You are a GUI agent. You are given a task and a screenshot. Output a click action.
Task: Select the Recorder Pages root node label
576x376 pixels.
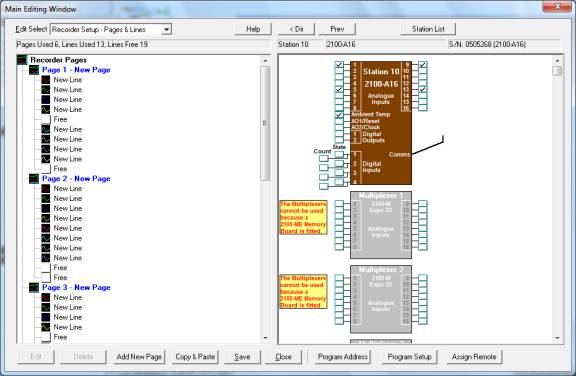[58, 60]
